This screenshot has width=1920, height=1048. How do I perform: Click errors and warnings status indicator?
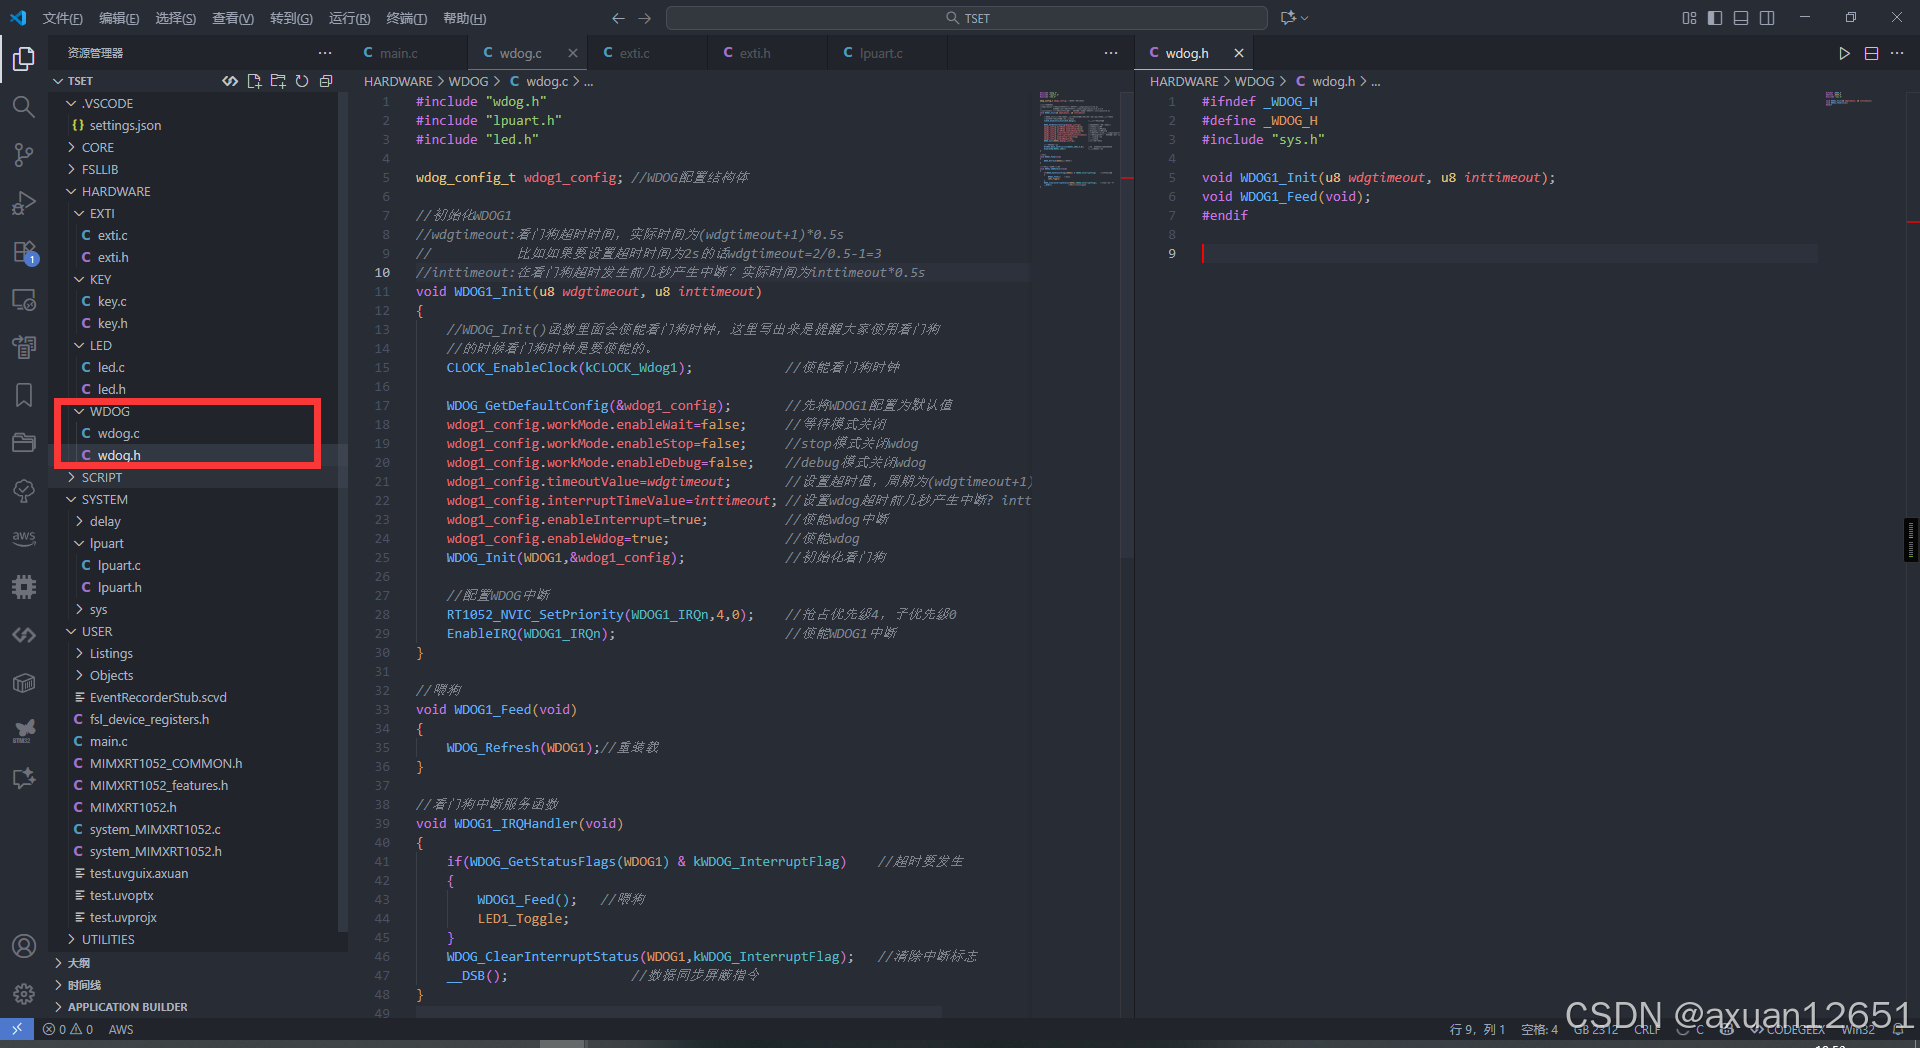[68, 1029]
